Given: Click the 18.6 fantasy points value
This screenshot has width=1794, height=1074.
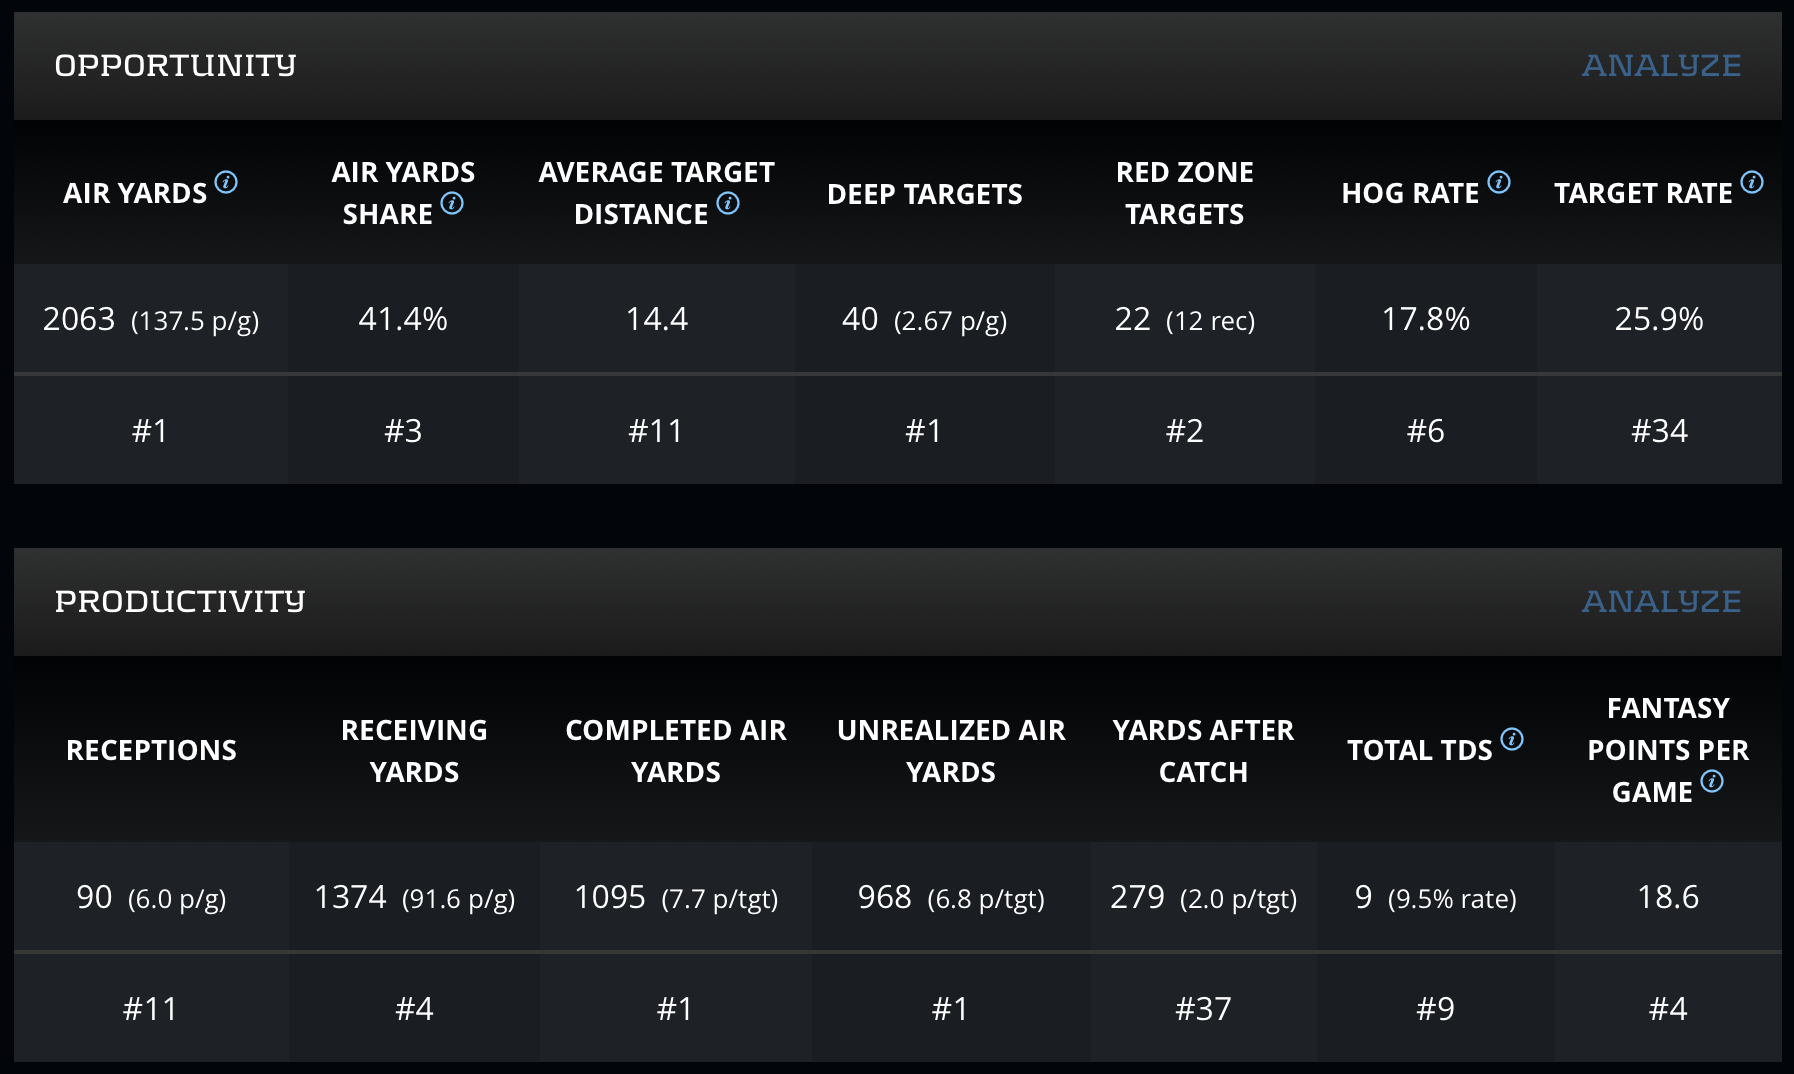Looking at the screenshot, I should [x=1667, y=897].
